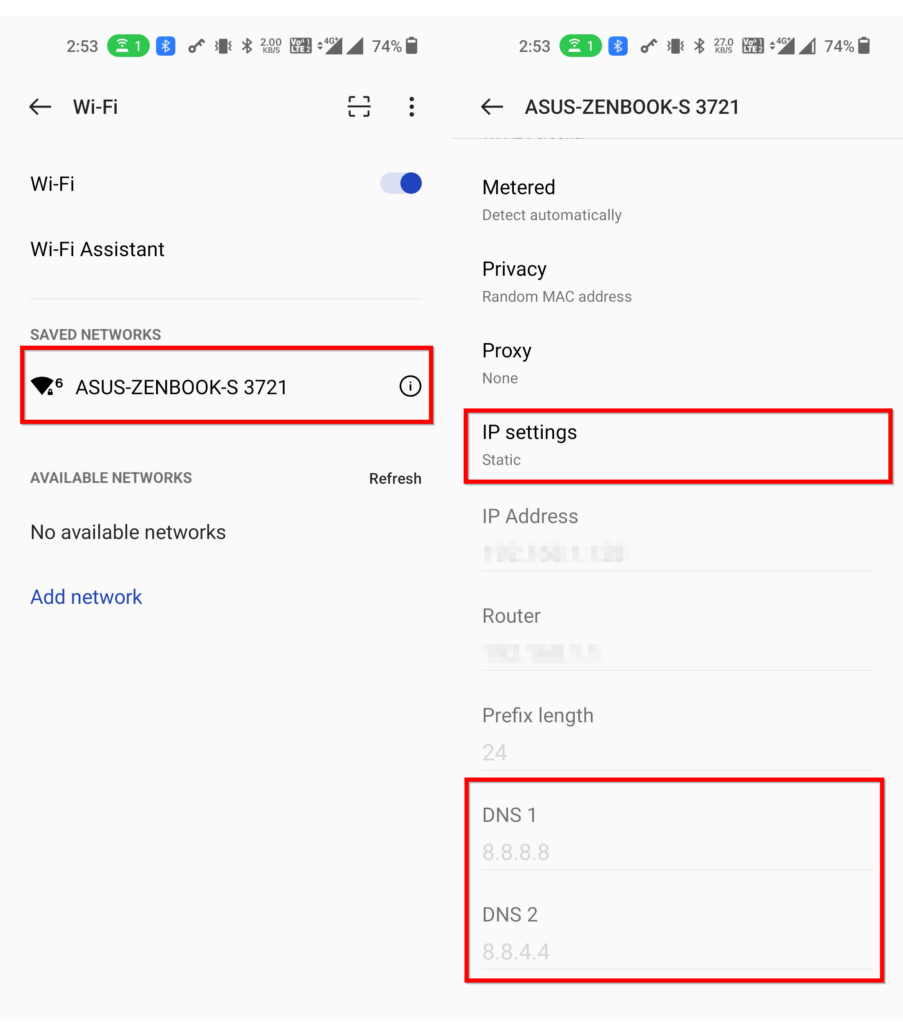The width and height of the screenshot is (903, 1024).
Task: Select saved network ASUS-ZENBOOK-S 3721
Action: (227, 386)
